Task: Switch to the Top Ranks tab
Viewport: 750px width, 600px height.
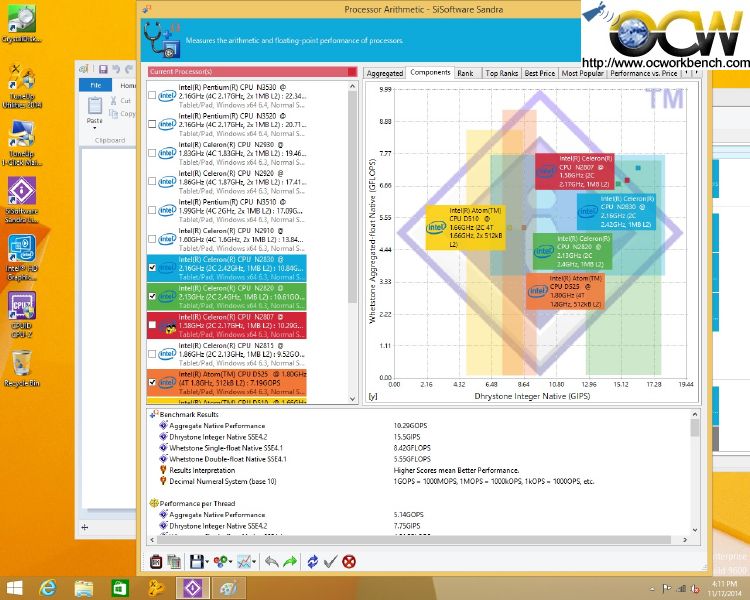Action: click(x=501, y=73)
